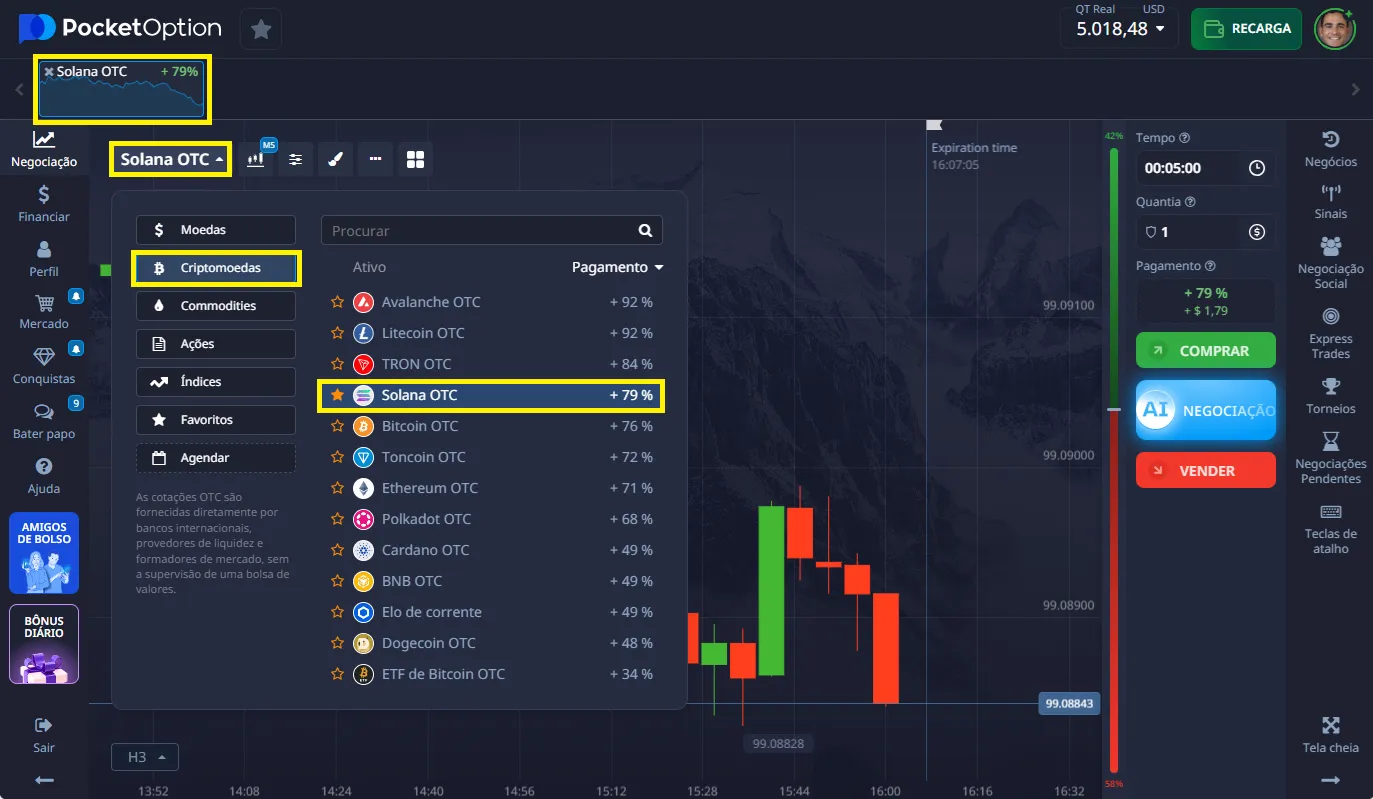Open Negociação Social panel
Image resolution: width=1373 pixels, height=799 pixels.
[x=1331, y=263]
